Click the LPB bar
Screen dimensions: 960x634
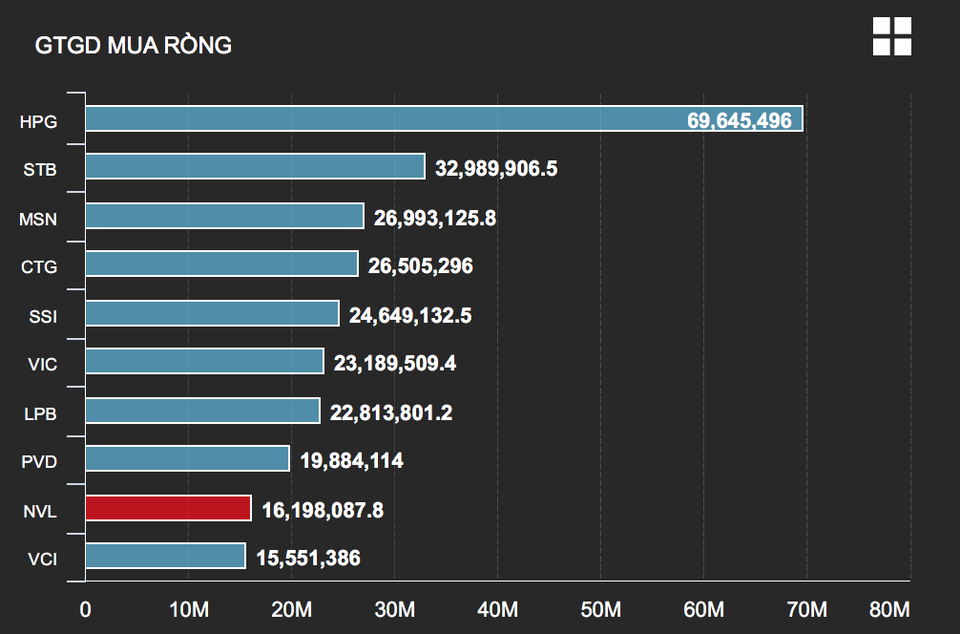(x=203, y=411)
